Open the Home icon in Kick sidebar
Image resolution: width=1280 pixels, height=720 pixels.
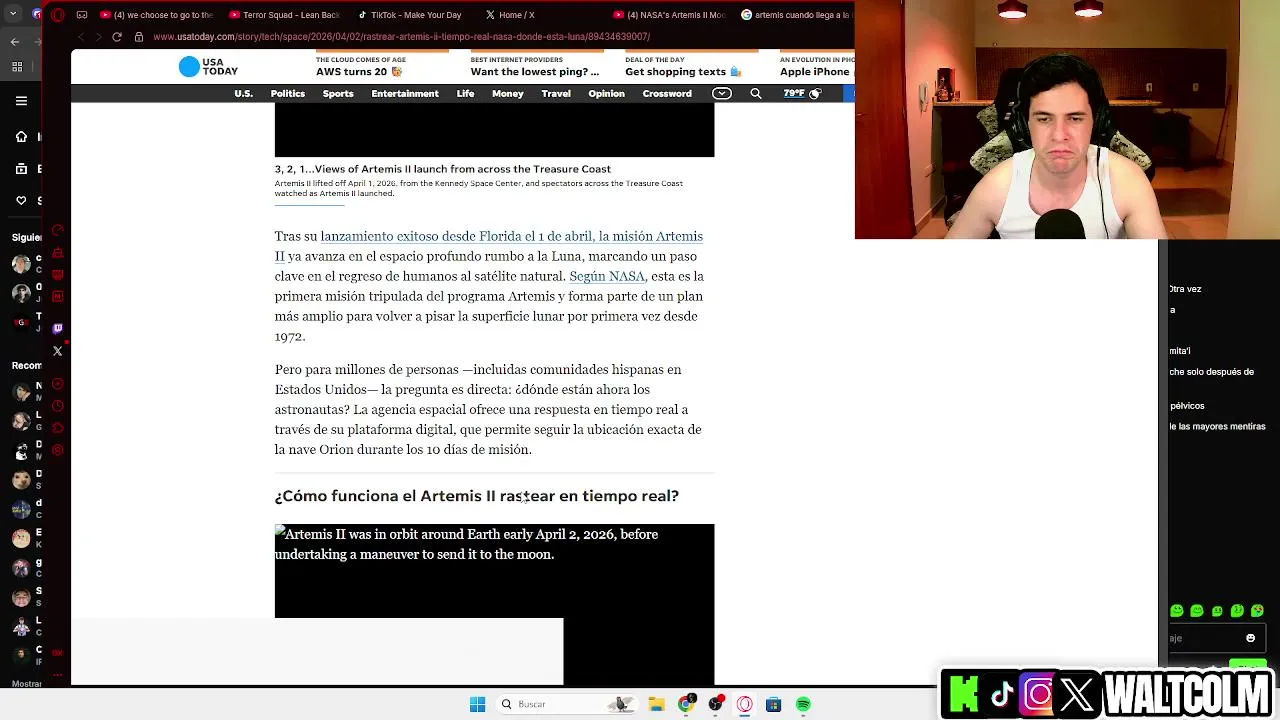(21, 137)
